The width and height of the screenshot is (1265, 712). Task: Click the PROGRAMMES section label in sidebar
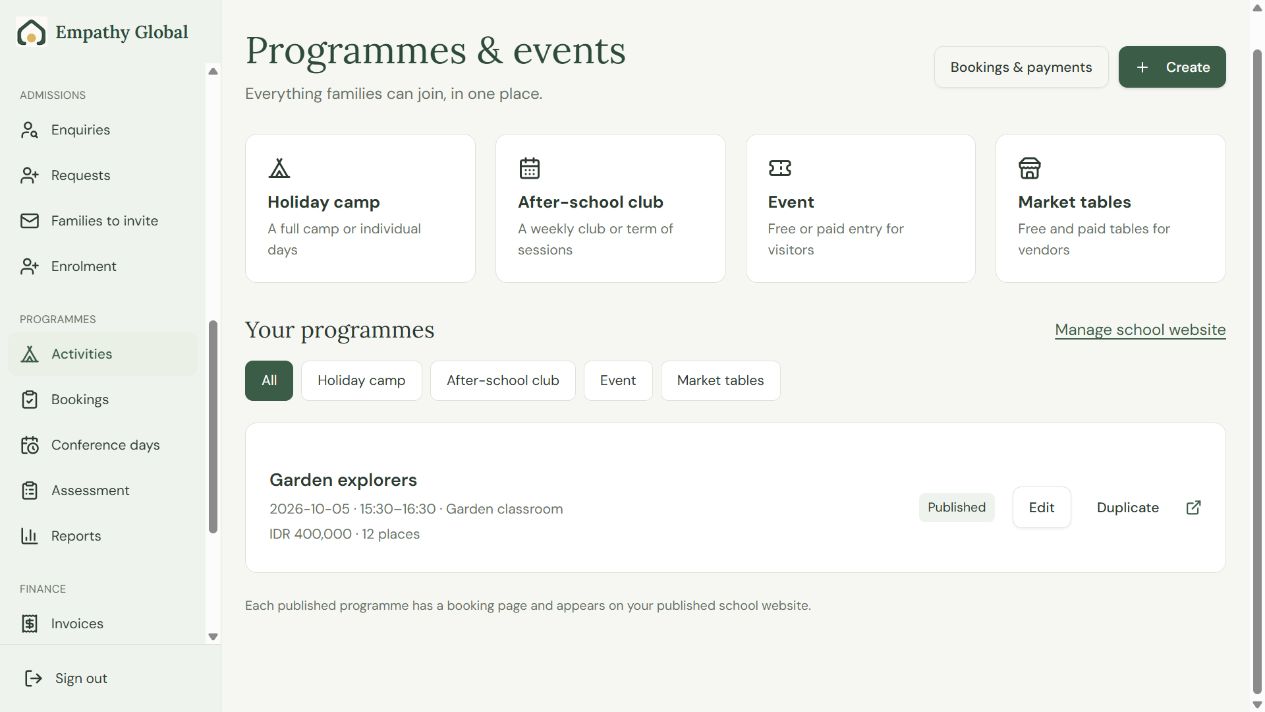click(58, 319)
